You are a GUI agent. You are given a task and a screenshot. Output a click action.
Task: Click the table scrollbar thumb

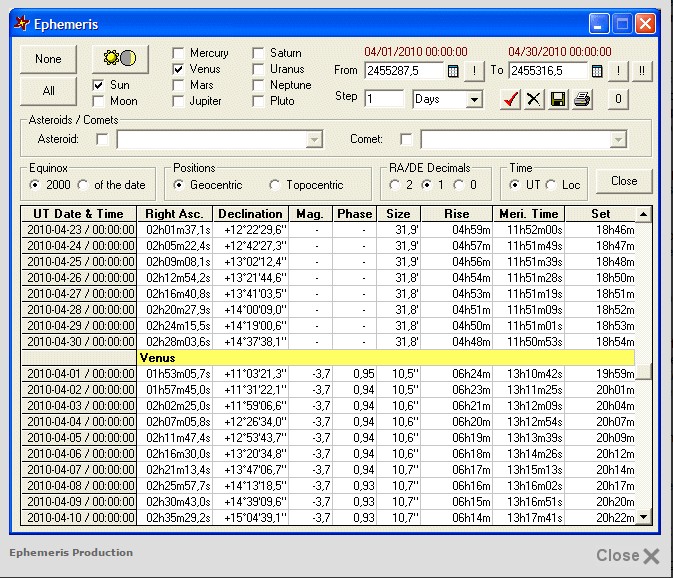(643, 372)
